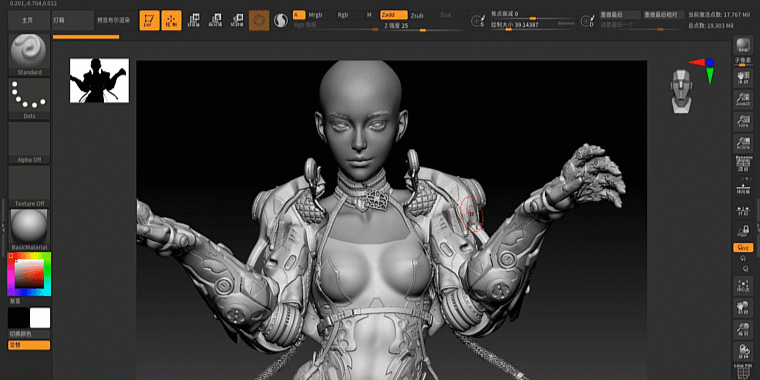
Task: Click the camera head orientation widget
Action: point(681,91)
